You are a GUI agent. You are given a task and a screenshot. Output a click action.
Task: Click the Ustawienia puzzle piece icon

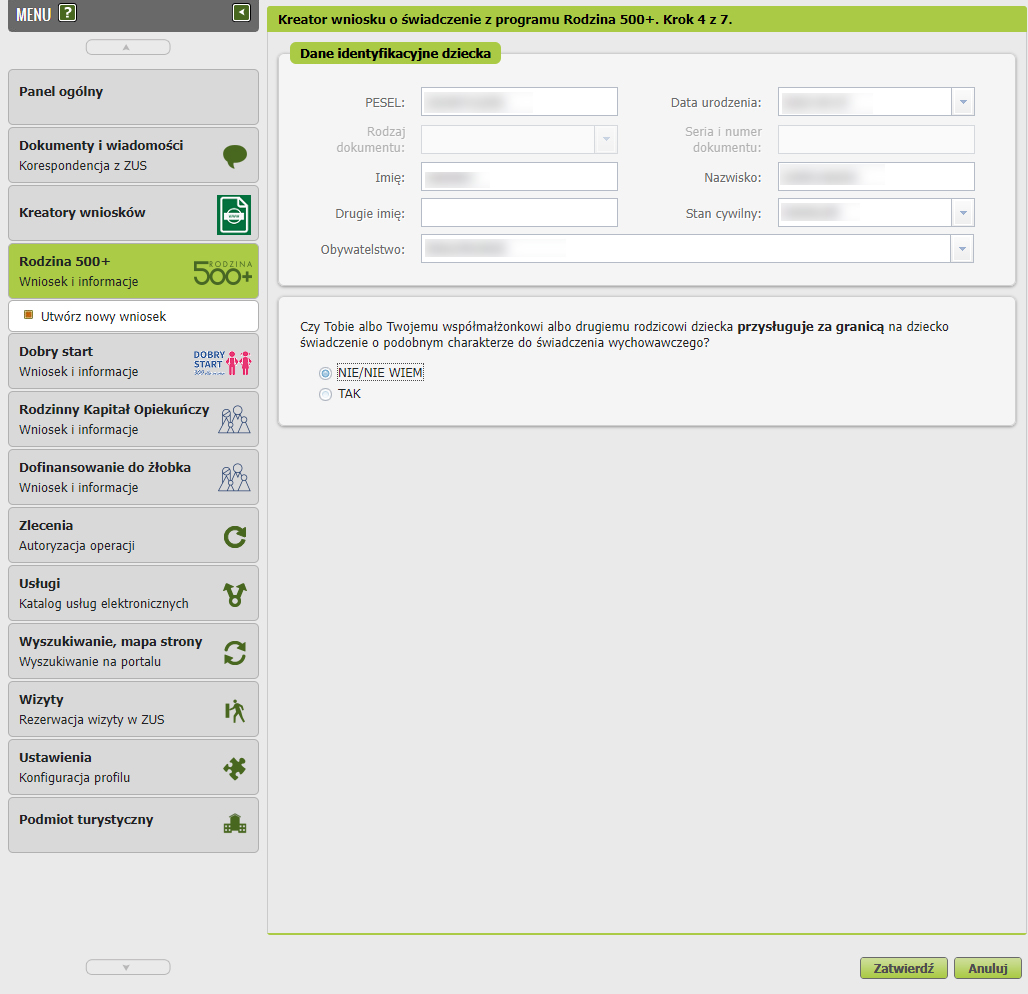point(234,768)
